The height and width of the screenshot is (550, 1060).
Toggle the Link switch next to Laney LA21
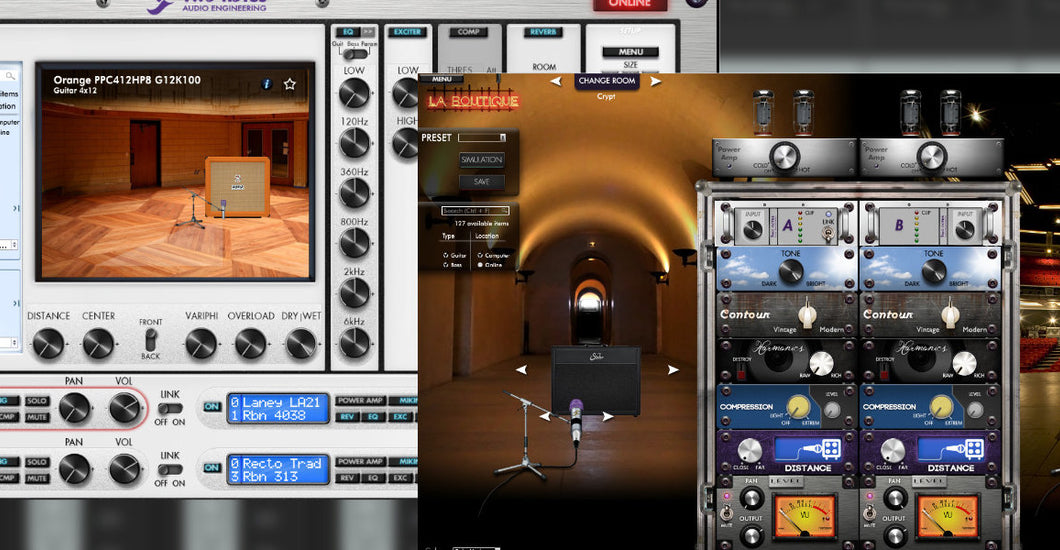pyautogui.click(x=170, y=408)
